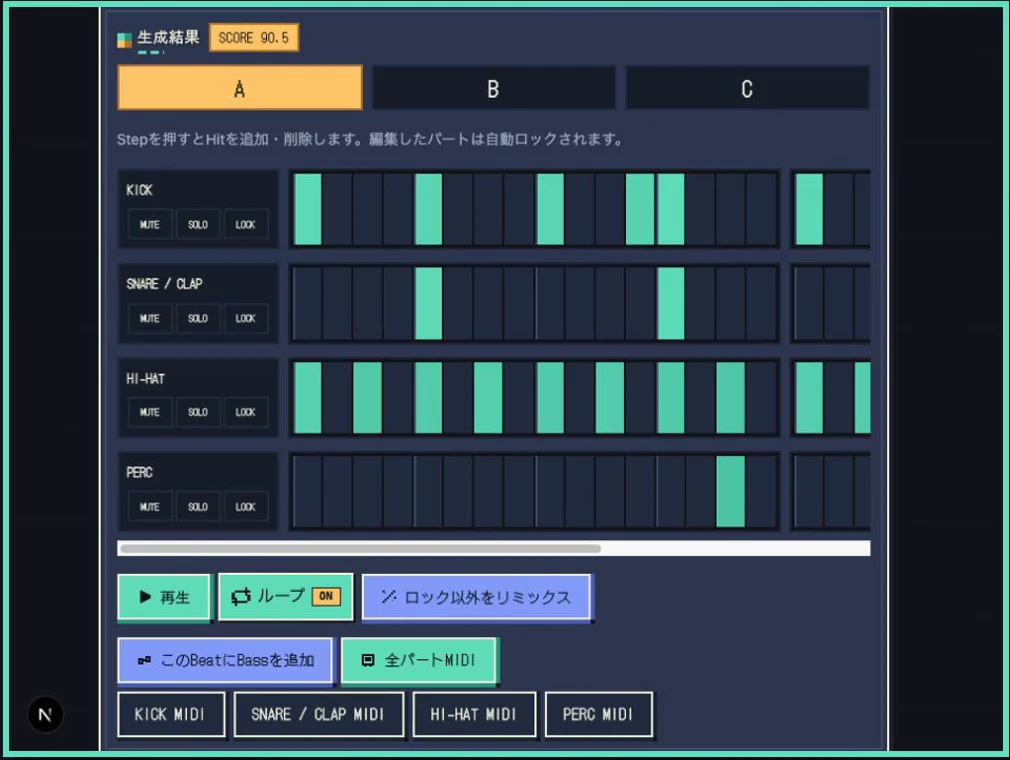This screenshot has width=1010, height=760.
Task: Click the Next.js dev indicator icon
Action: coord(45,714)
